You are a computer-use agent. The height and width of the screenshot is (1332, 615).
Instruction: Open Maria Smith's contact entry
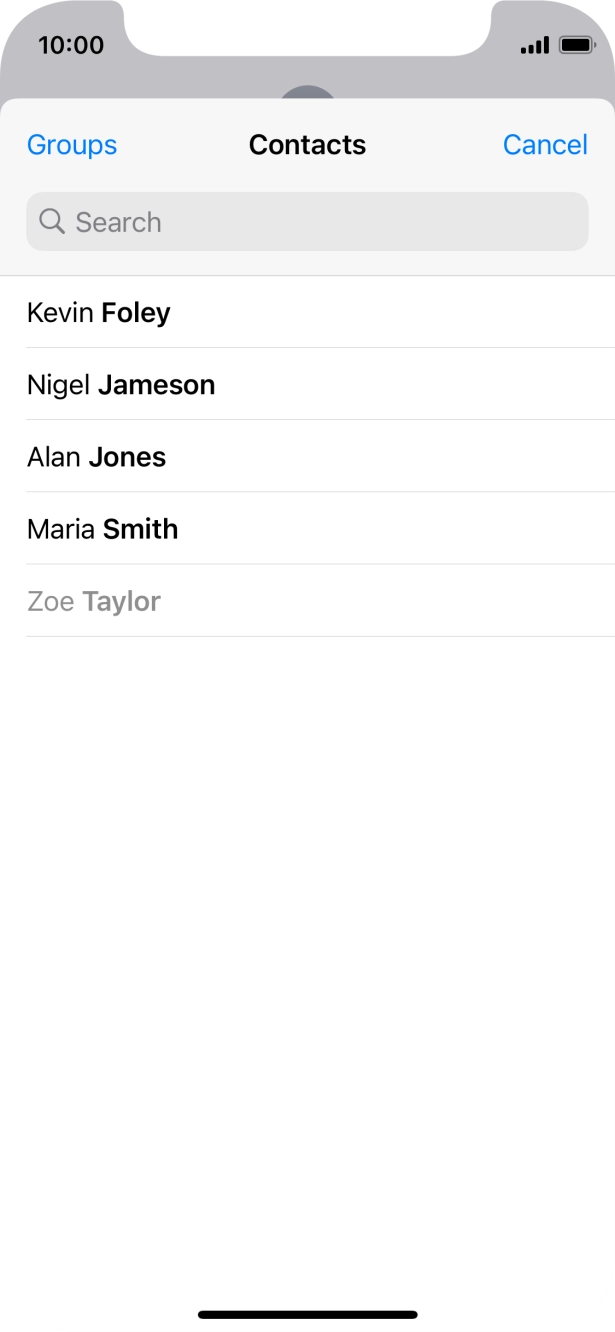click(x=103, y=529)
